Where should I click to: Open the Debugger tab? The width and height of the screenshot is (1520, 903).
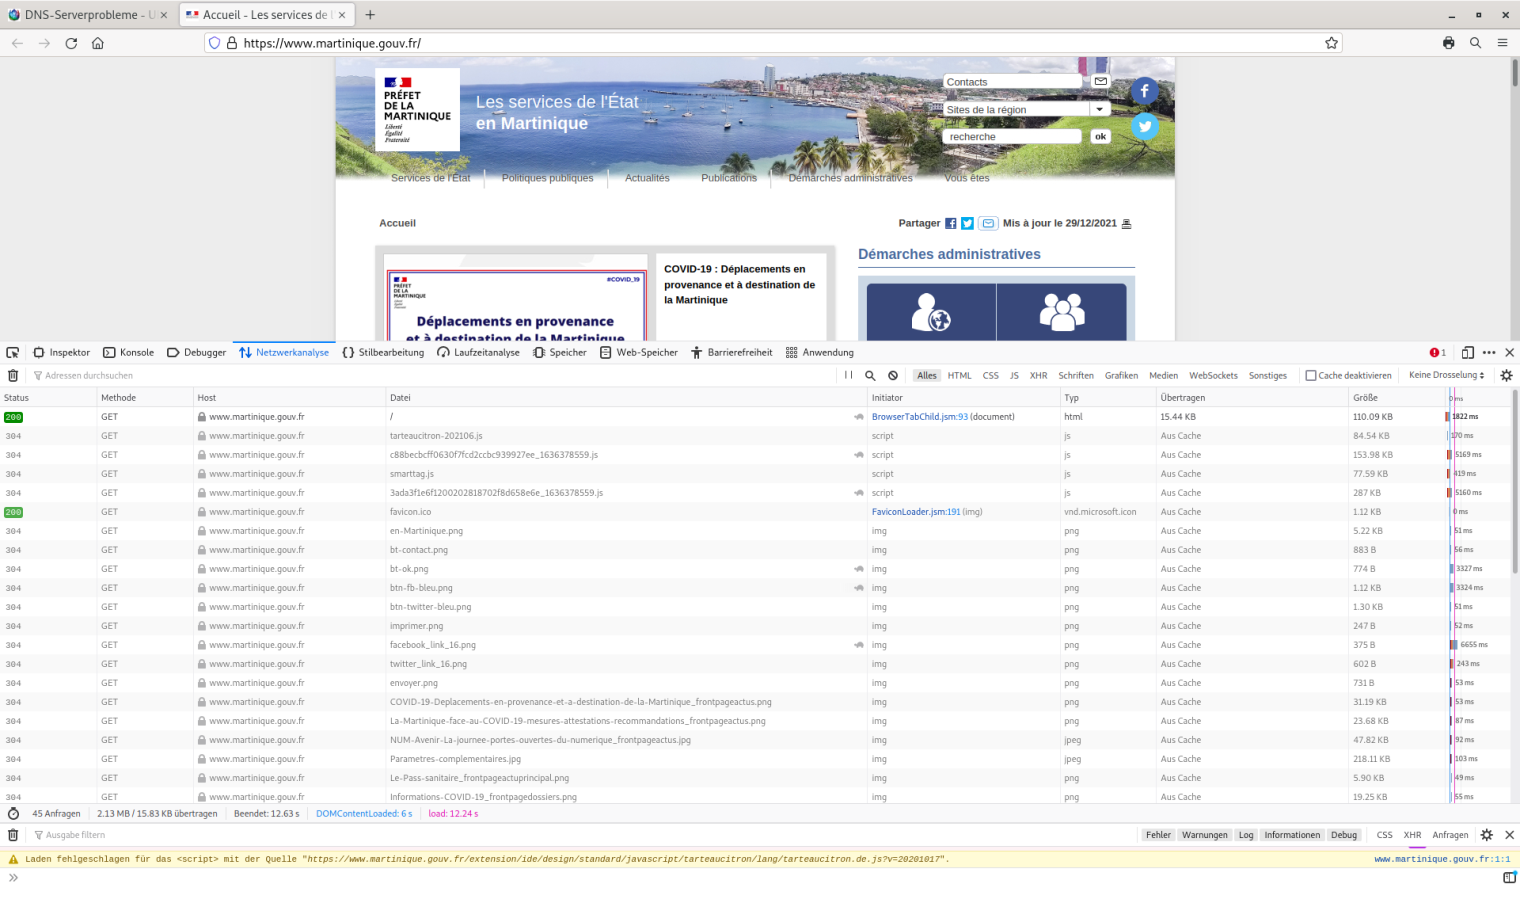click(196, 352)
